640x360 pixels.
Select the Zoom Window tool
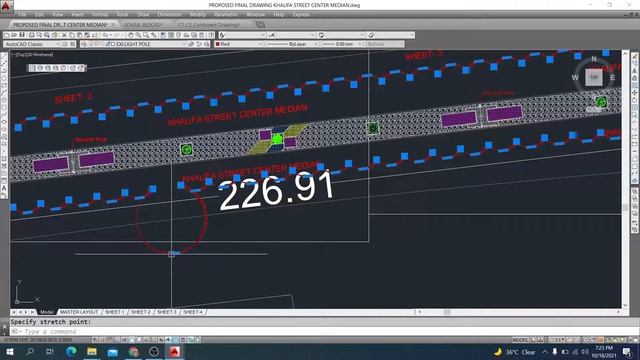pyautogui.click(x=146, y=35)
